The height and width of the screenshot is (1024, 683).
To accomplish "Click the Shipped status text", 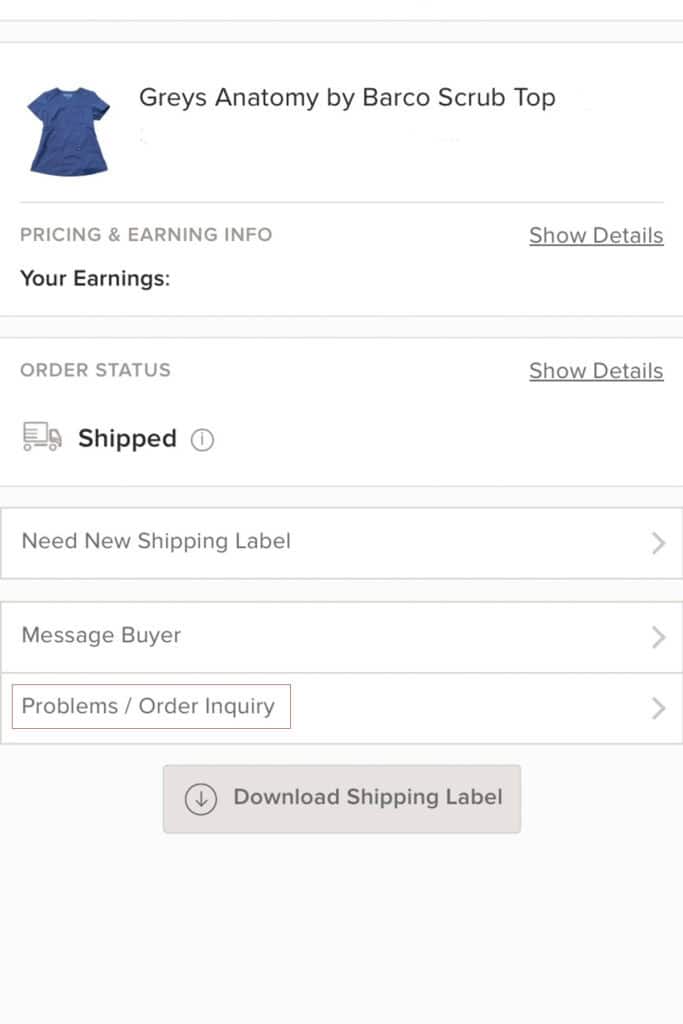I will tap(127, 438).
